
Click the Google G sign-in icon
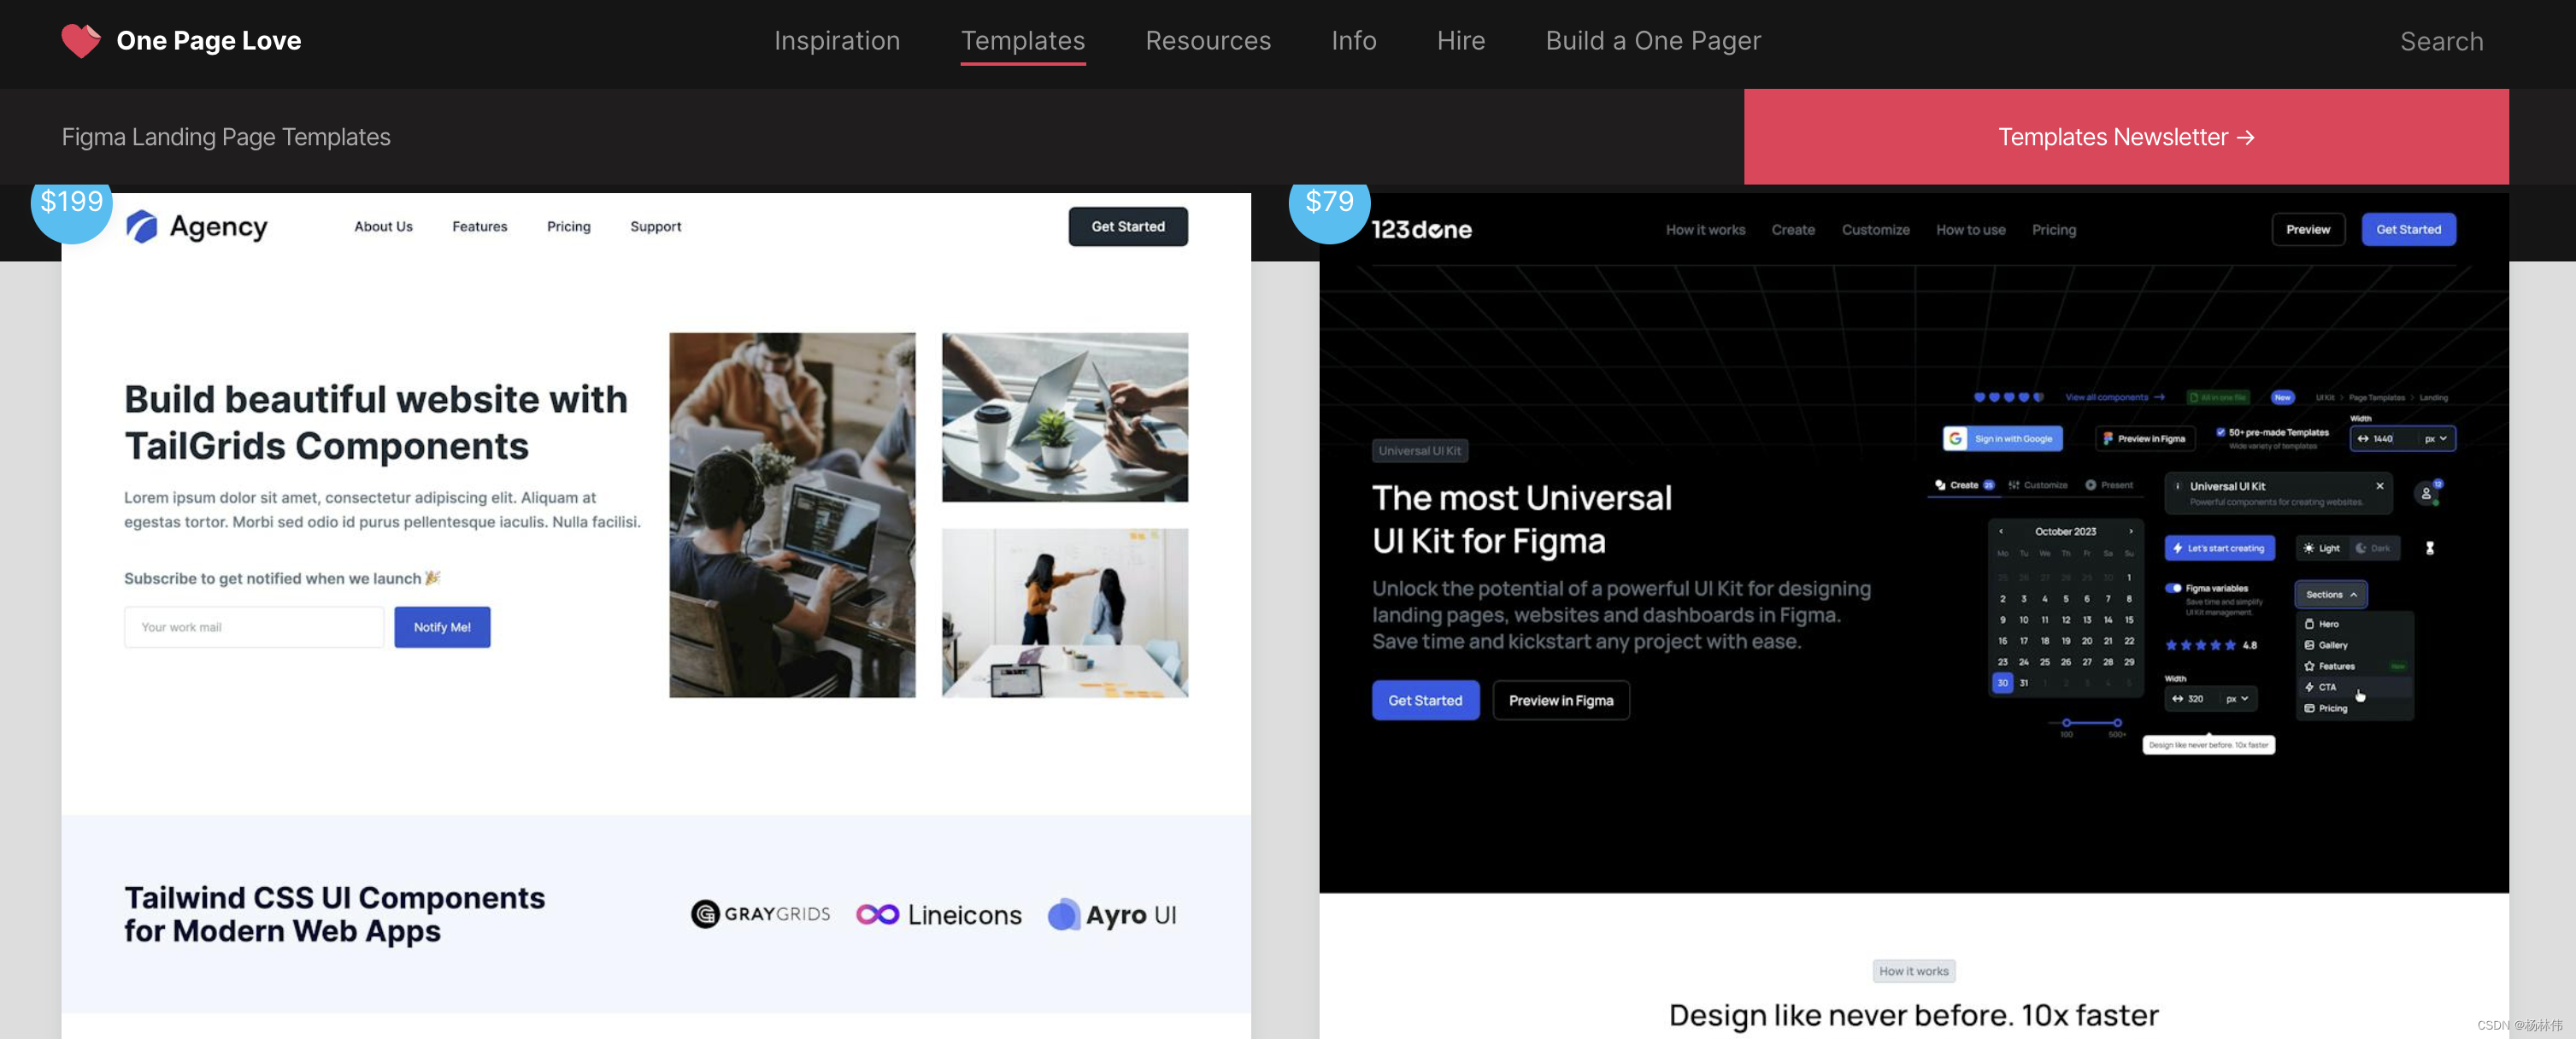coord(1955,438)
